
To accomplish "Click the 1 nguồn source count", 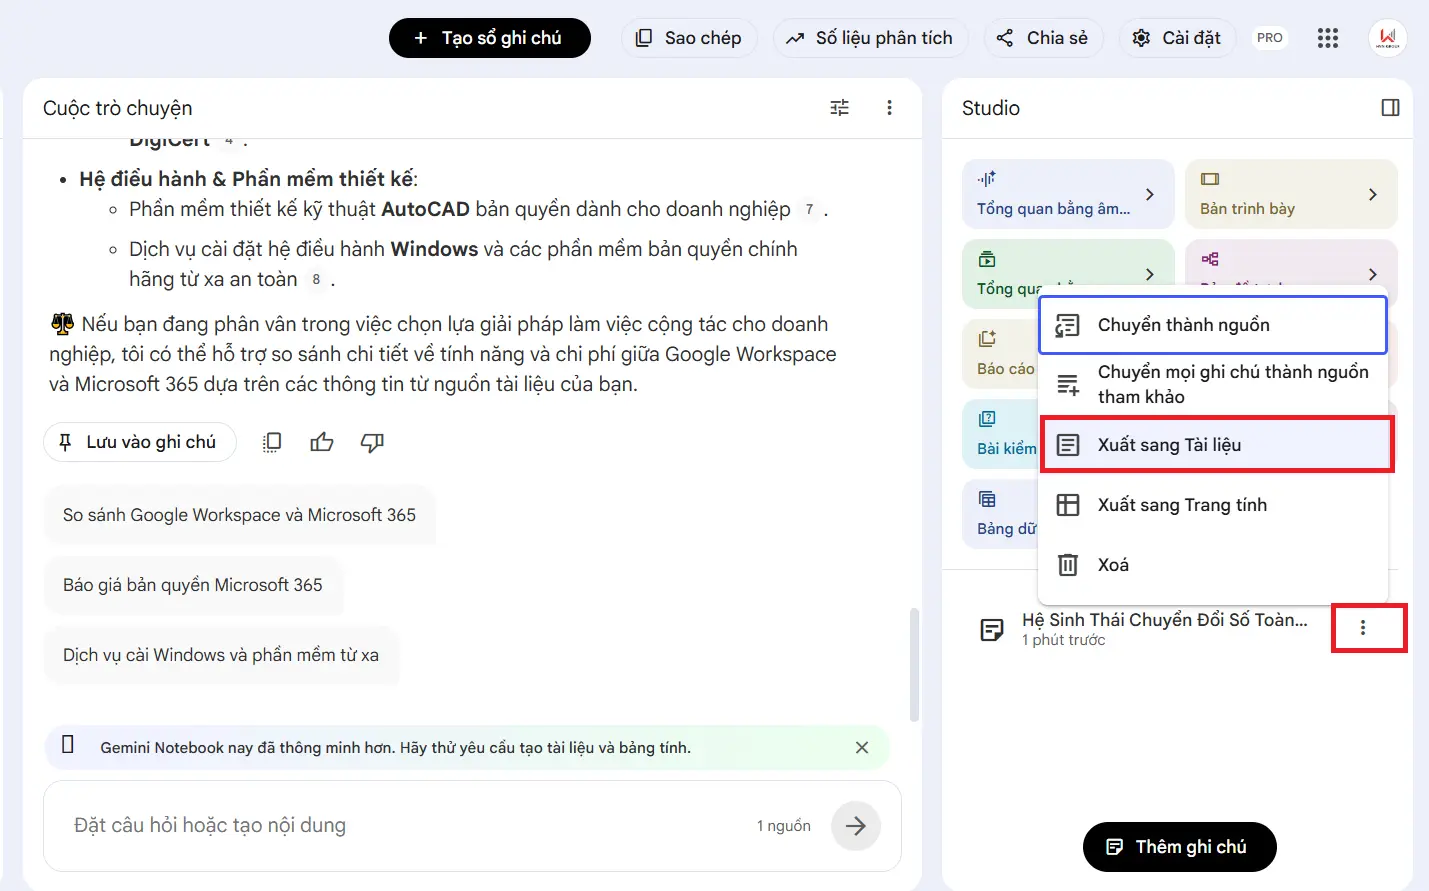I will pyautogui.click(x=784, y=826).
